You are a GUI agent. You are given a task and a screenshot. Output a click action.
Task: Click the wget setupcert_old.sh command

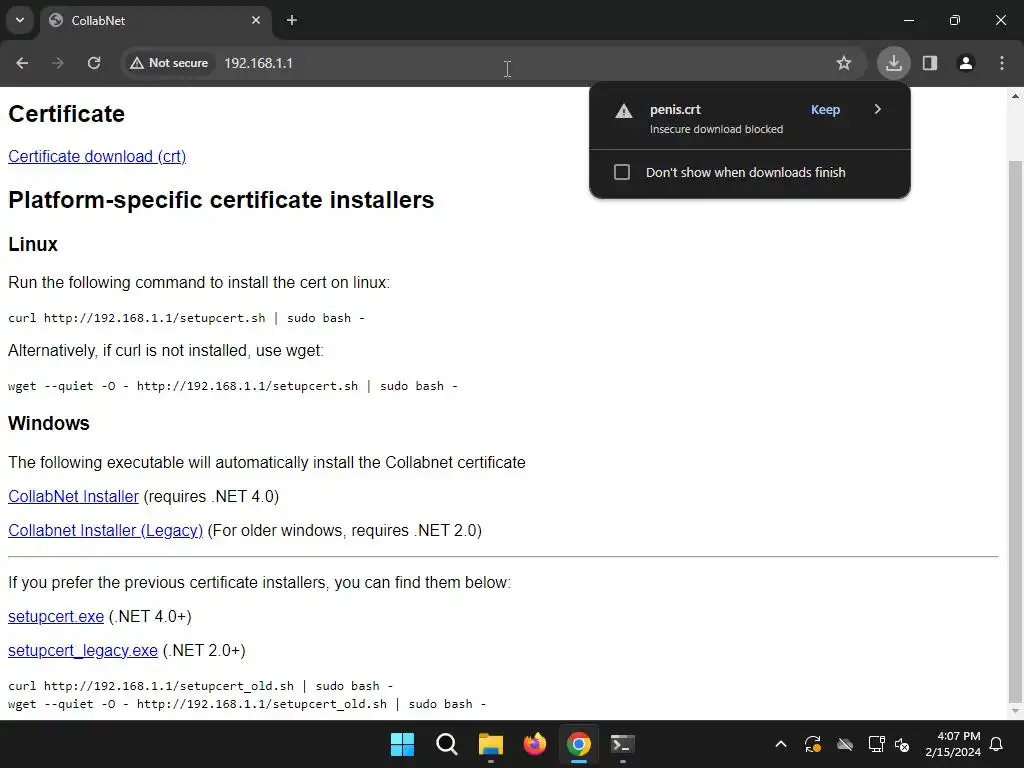pos(247,704)
